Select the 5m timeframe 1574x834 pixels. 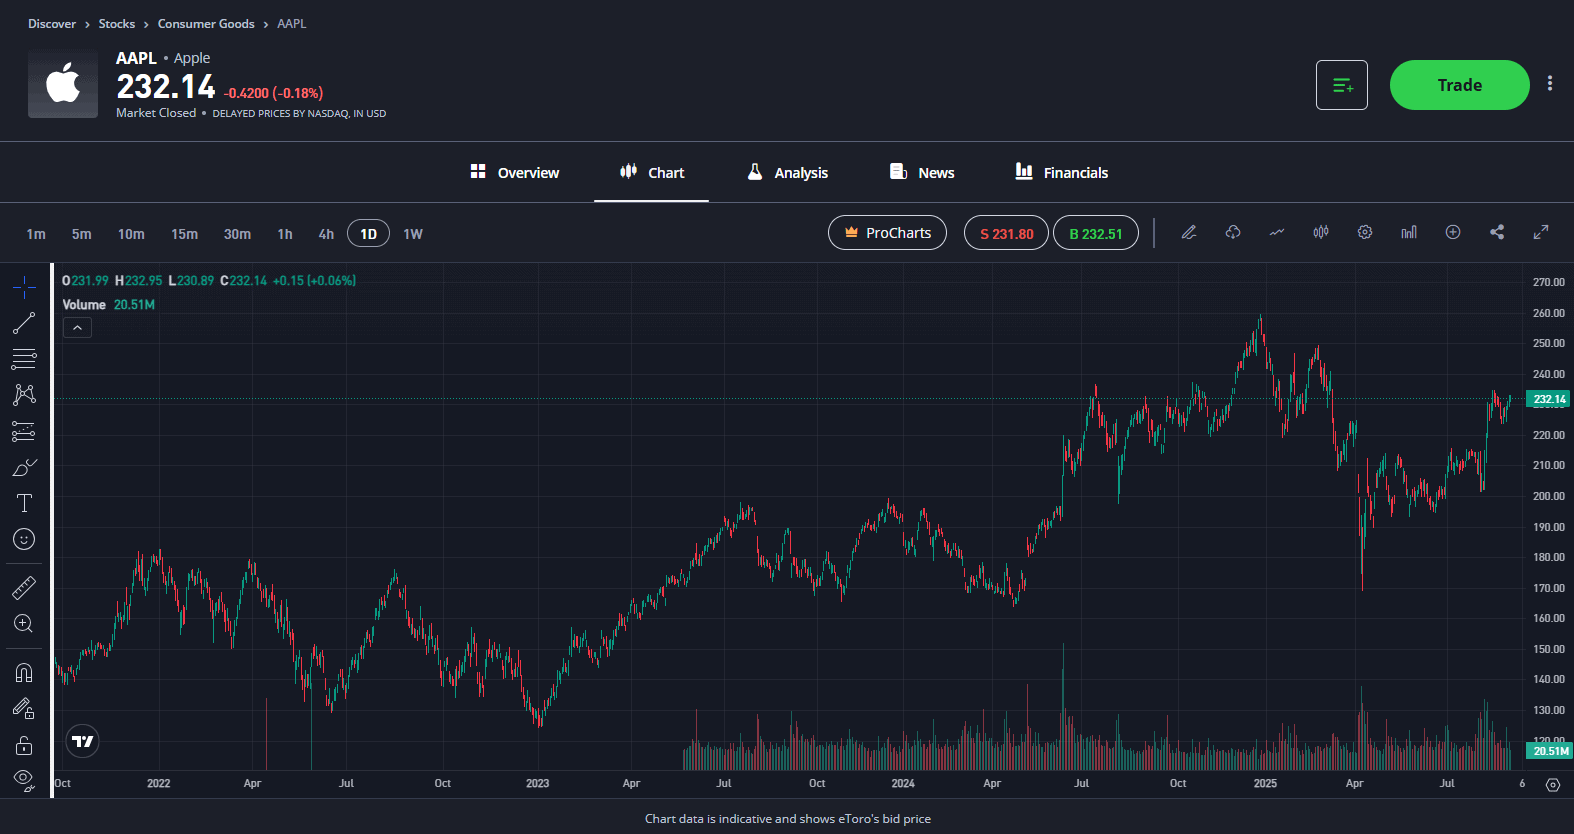(82, 234)
